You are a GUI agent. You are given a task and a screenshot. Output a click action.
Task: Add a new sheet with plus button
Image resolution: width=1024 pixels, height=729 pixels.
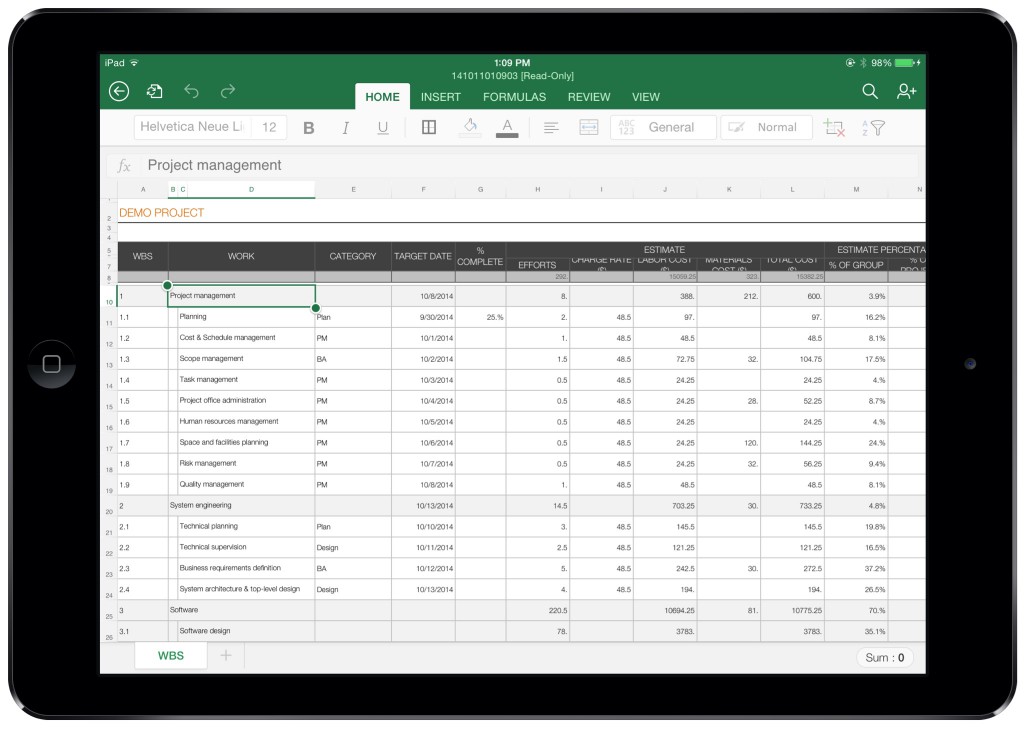[226, 655]
